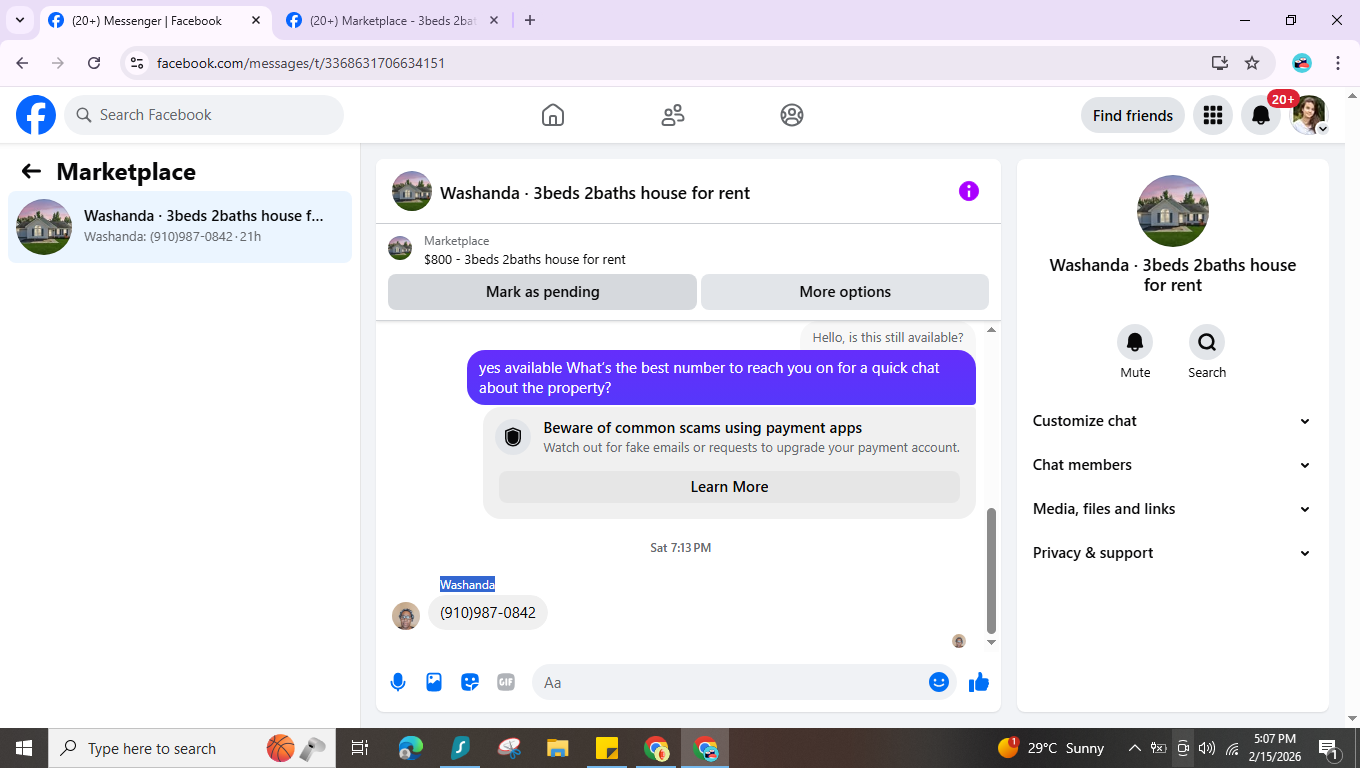Click the (910)987-0842 message bubble
This screenshot has height=768, width=1360.
[x=488, y=613]
